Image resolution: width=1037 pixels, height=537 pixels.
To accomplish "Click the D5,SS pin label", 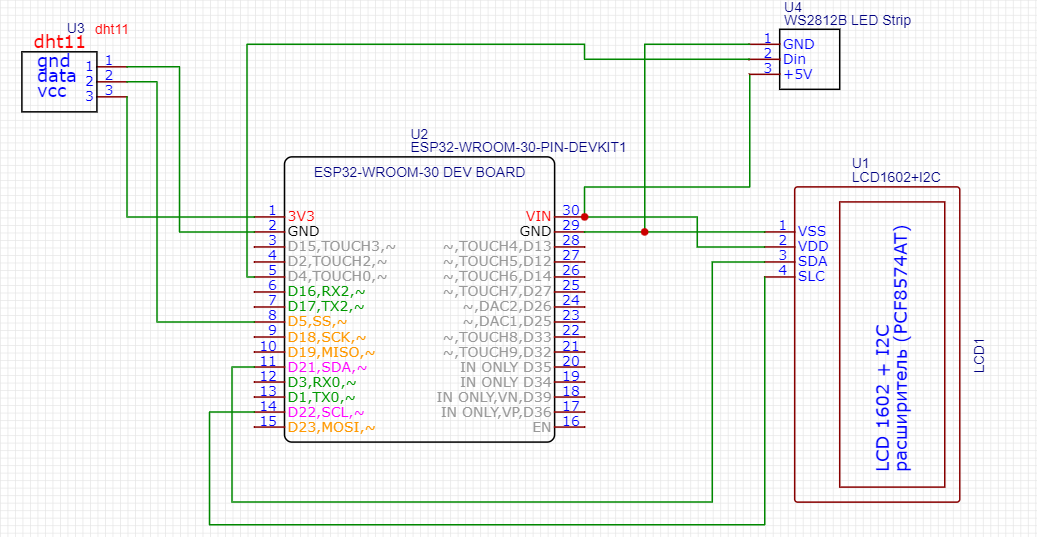I will click(317, 322).
